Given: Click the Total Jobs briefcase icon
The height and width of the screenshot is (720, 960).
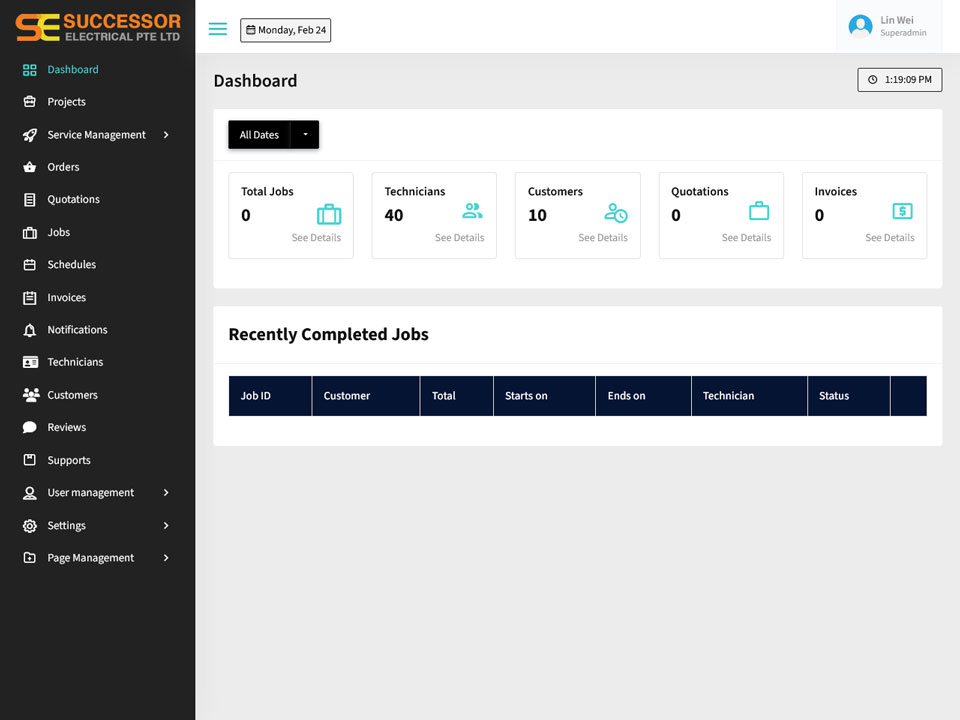Looking at the screenshot, I should [x=329, y=214].
